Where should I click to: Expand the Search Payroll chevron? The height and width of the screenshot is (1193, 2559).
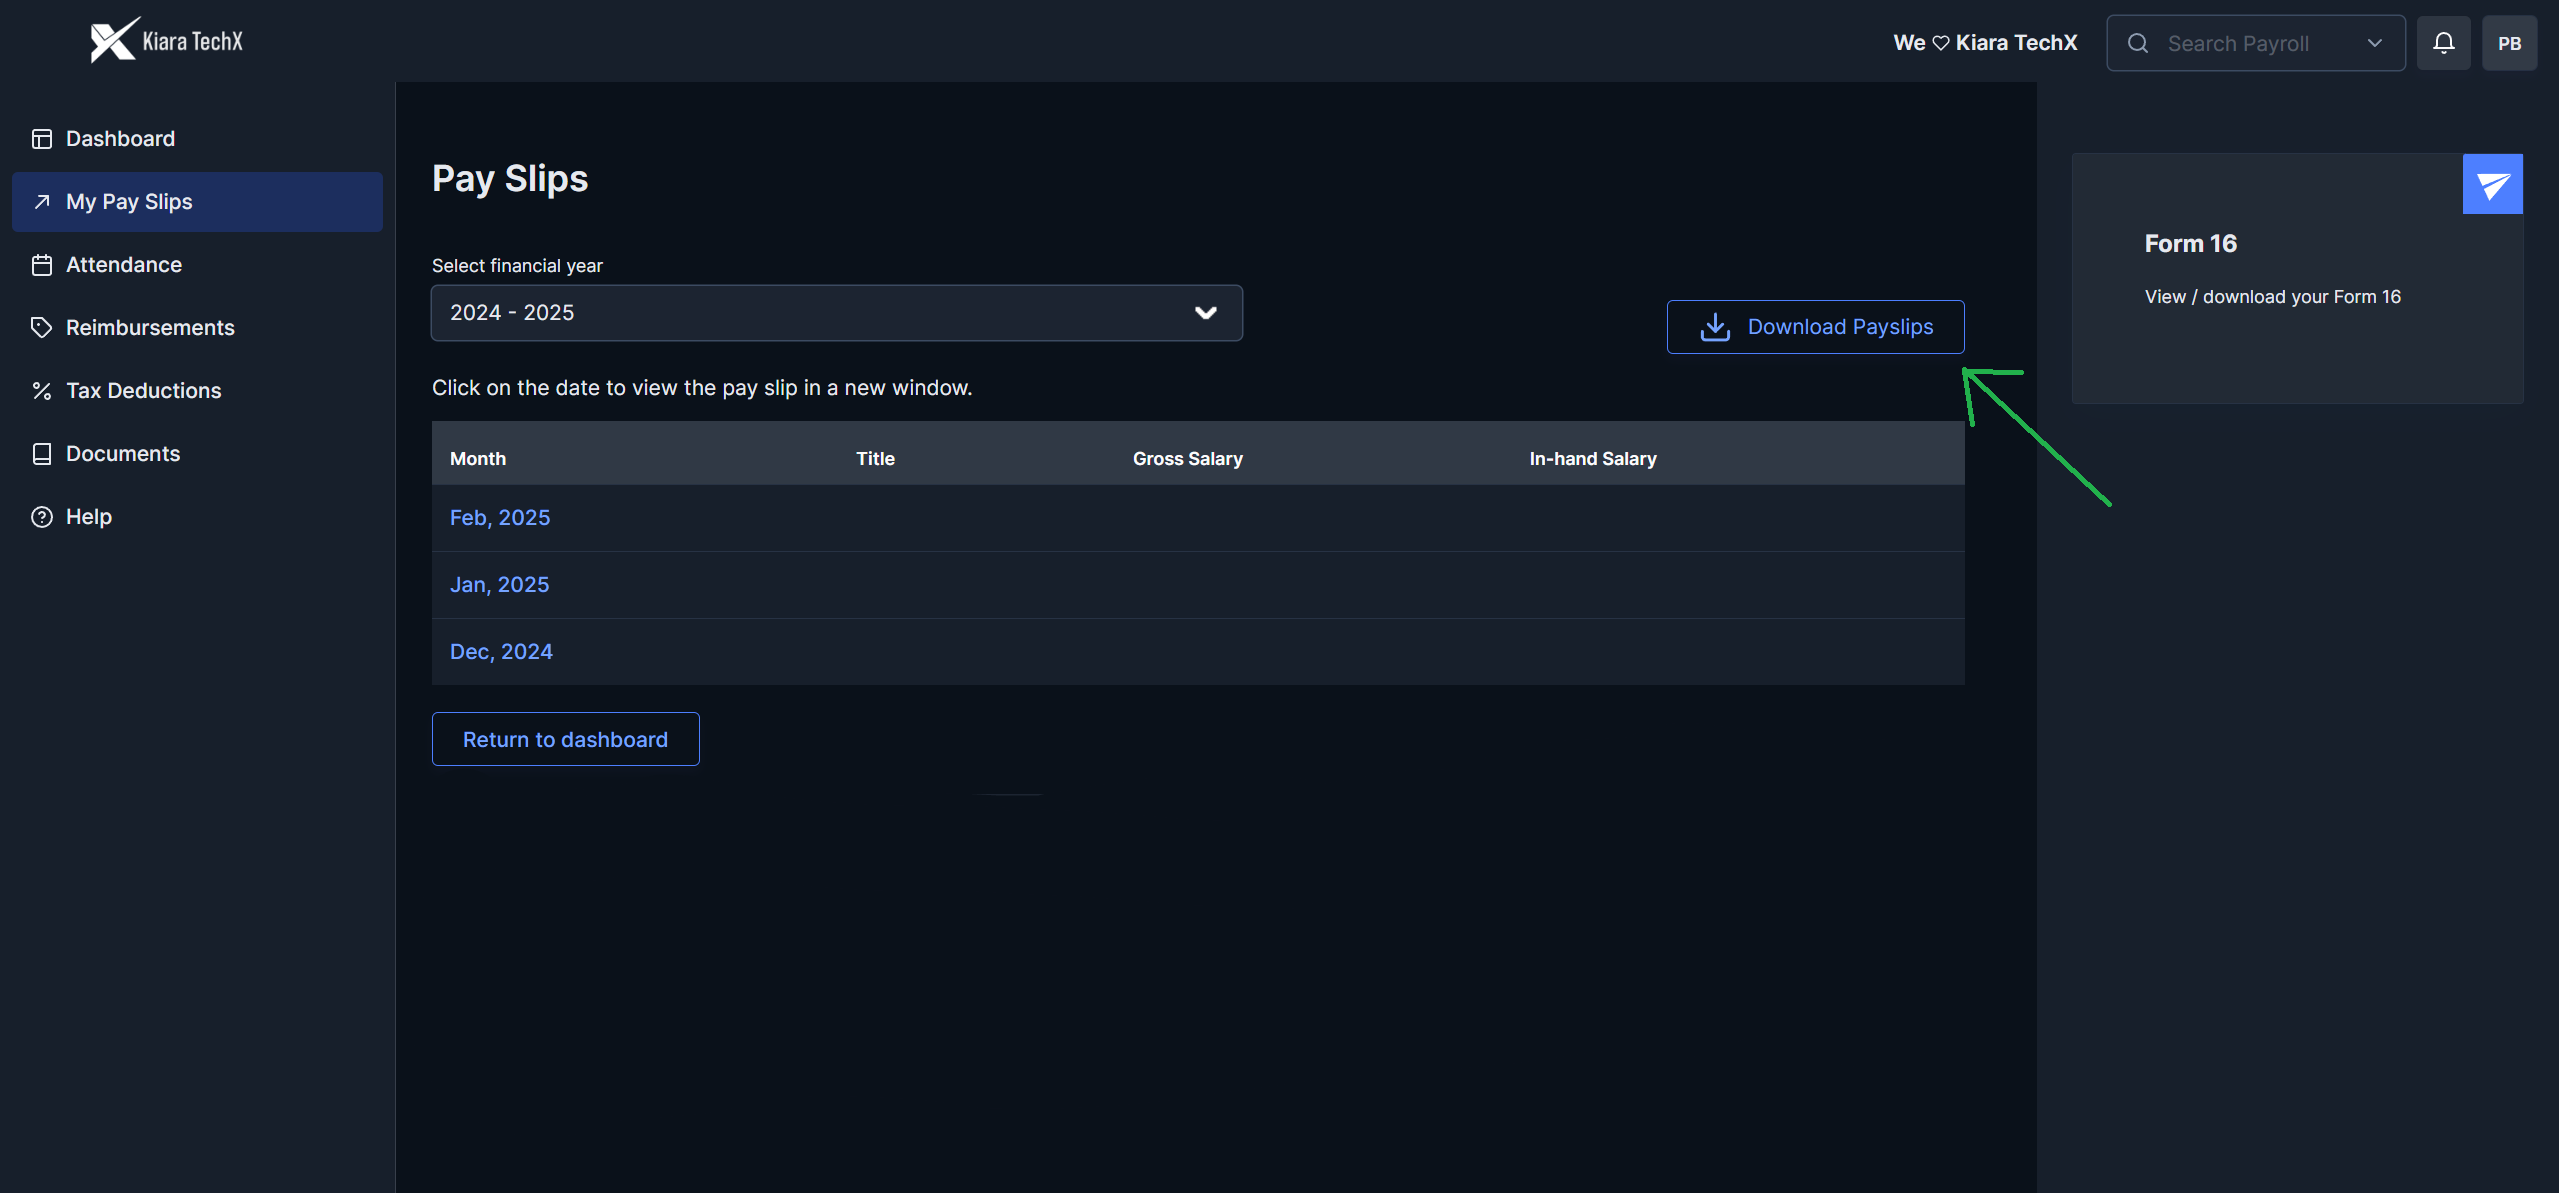[2375, 43]
